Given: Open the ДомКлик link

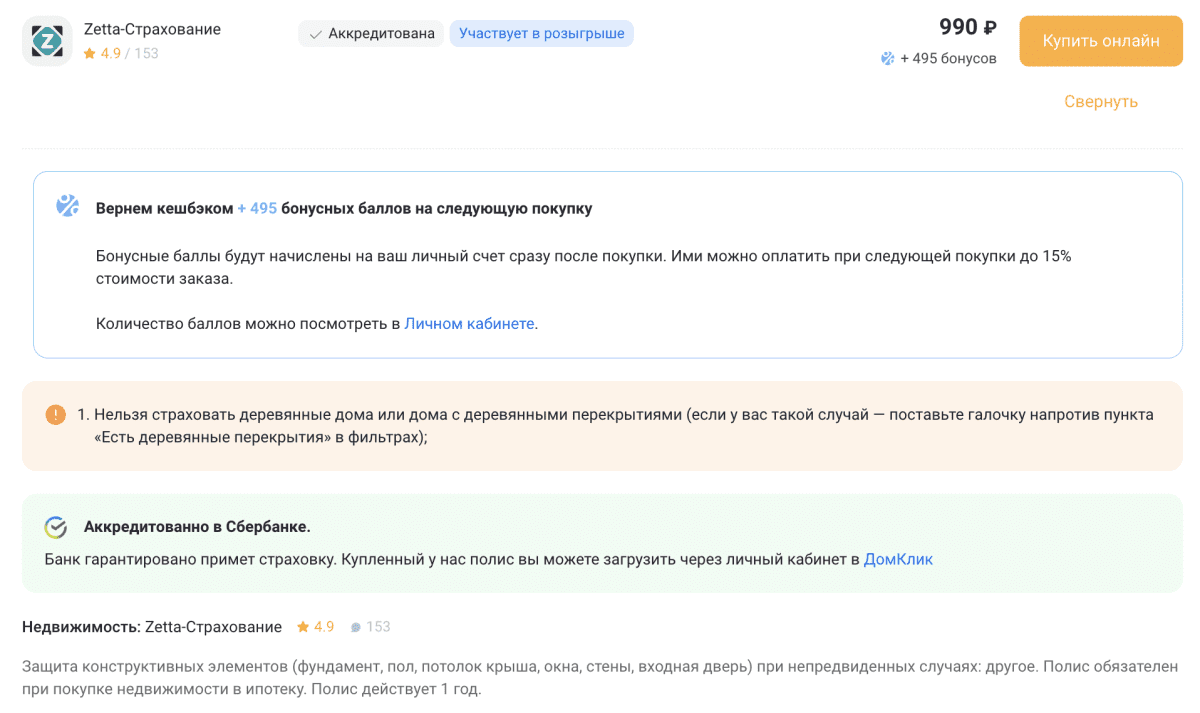Looking at the screenshot, I should pyautogui.click(x=898, y=559).
